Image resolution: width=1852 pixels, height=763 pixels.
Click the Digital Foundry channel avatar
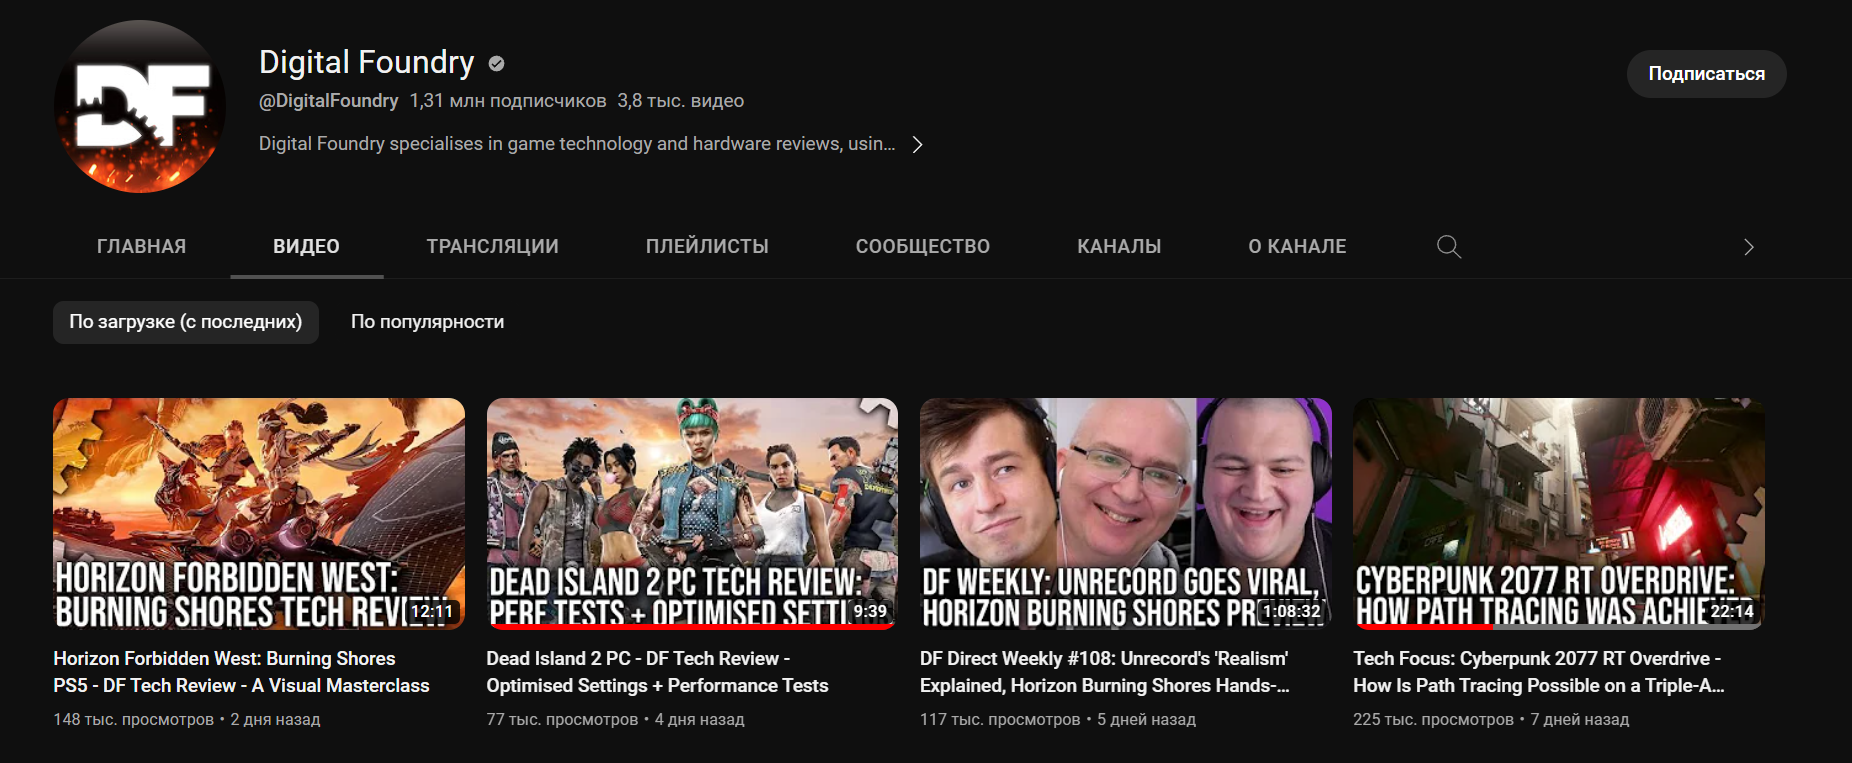tap(139, 106)
